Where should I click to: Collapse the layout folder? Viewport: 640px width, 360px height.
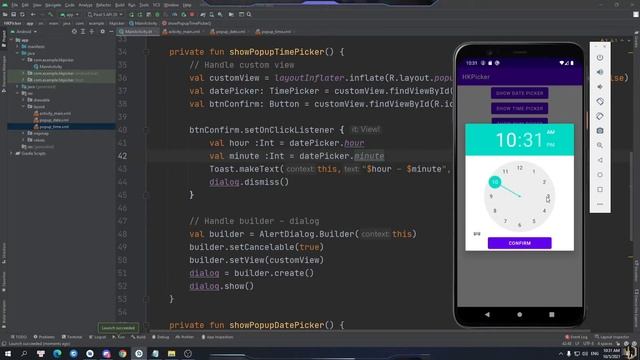(x=23, y=107)
